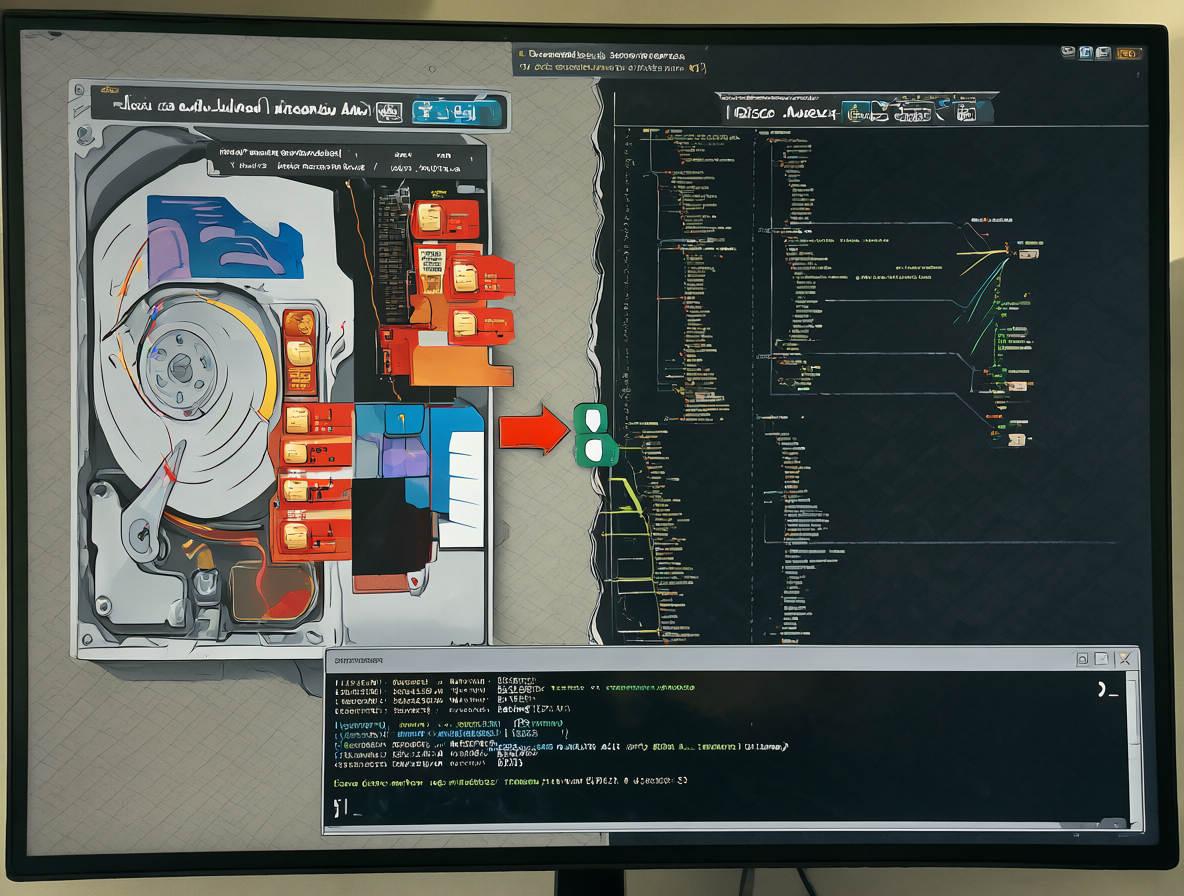Image resolution: width=1184 pixels, height=896 pixels.
Task: Select the black square block below the blue section
Action: pos(391,528)
